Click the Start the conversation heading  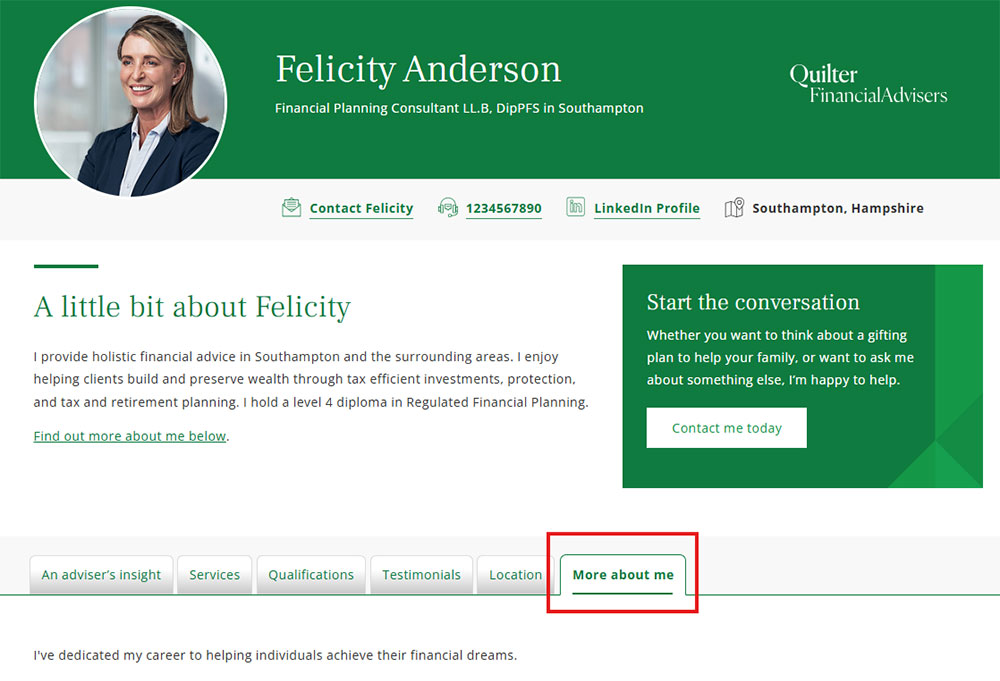(x=752, y=302)
